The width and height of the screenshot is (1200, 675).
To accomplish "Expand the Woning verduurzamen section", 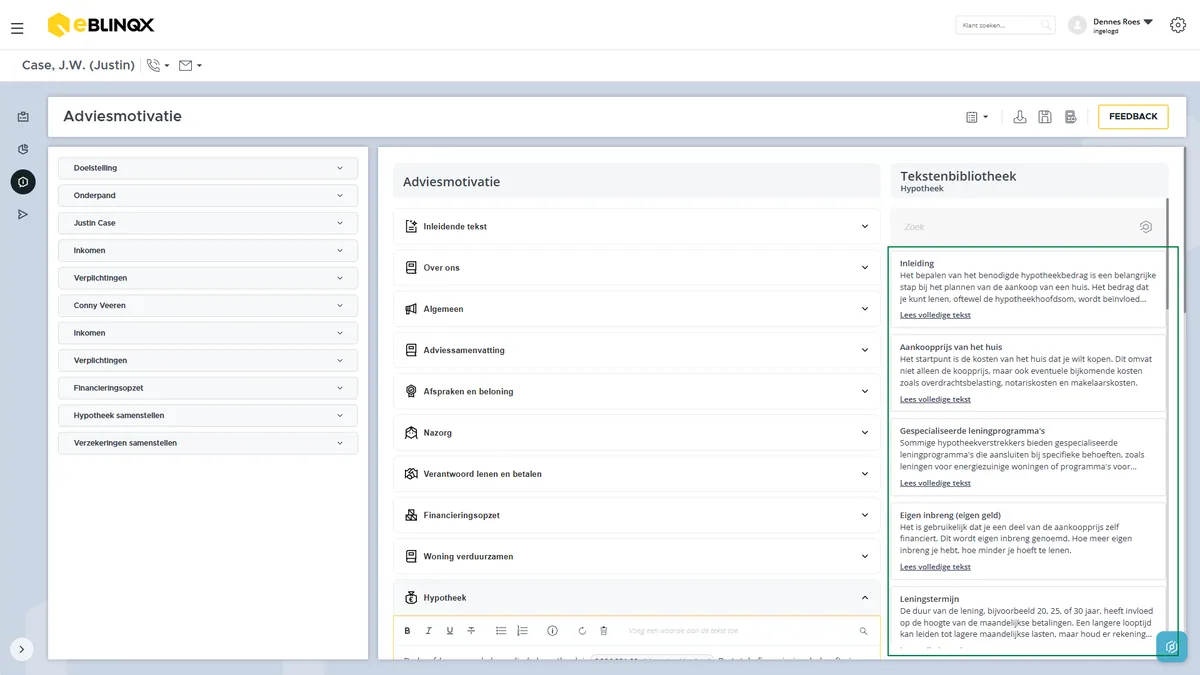I will click(x=637, y=556).
